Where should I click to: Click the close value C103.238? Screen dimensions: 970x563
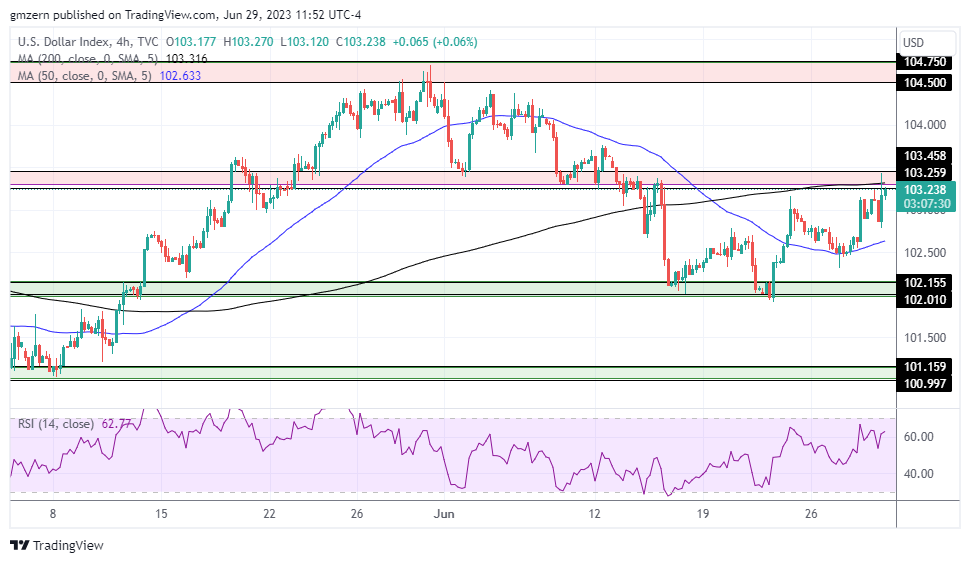(x=361, y=42)
